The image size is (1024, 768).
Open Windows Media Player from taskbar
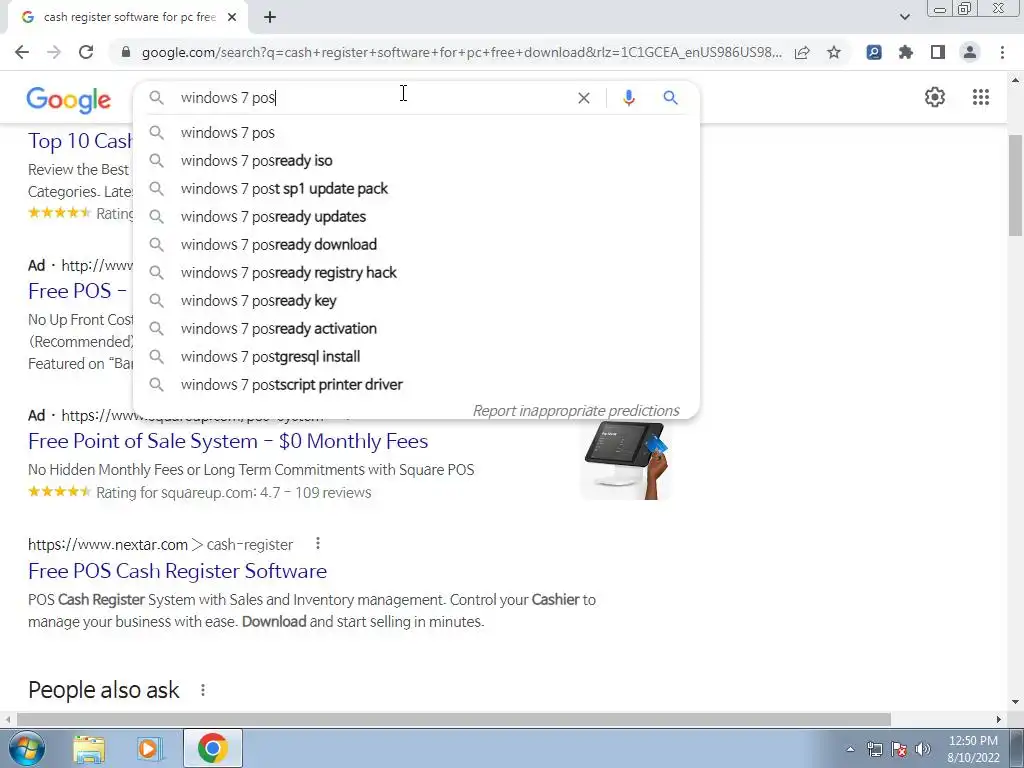tap(150, 748)
